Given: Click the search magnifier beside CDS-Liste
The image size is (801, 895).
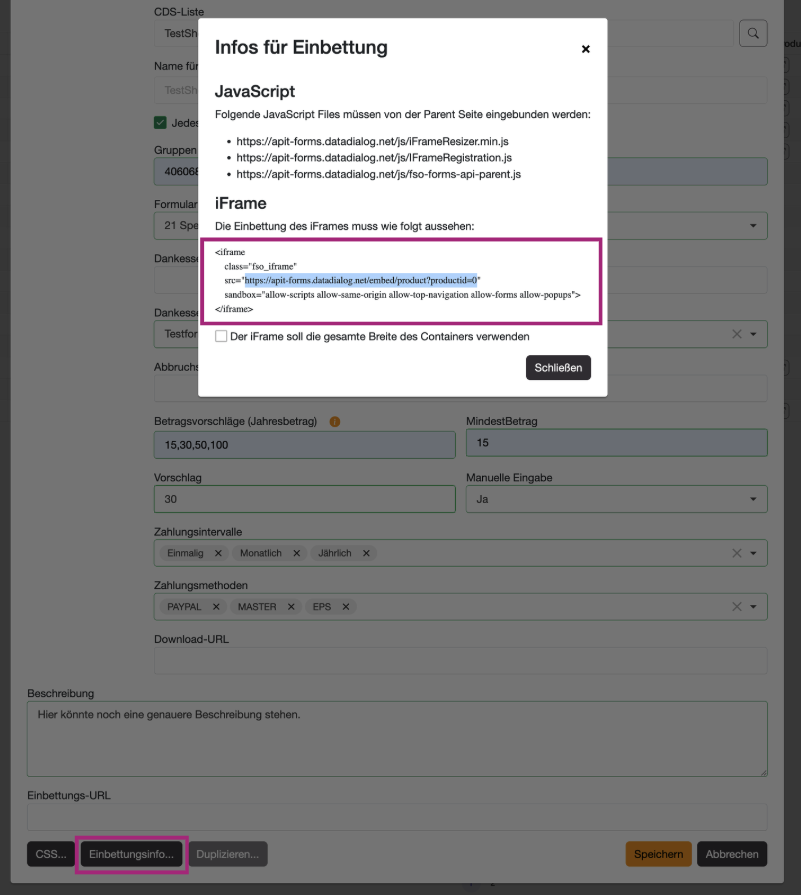Looking at the screenshot, I should (x=752, y=32).
